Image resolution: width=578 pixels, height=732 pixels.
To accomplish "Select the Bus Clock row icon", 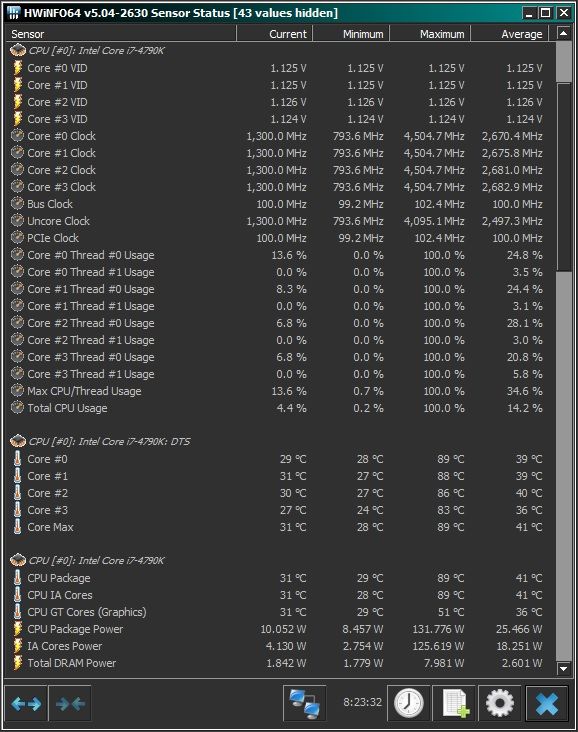I will coord(17,204).
